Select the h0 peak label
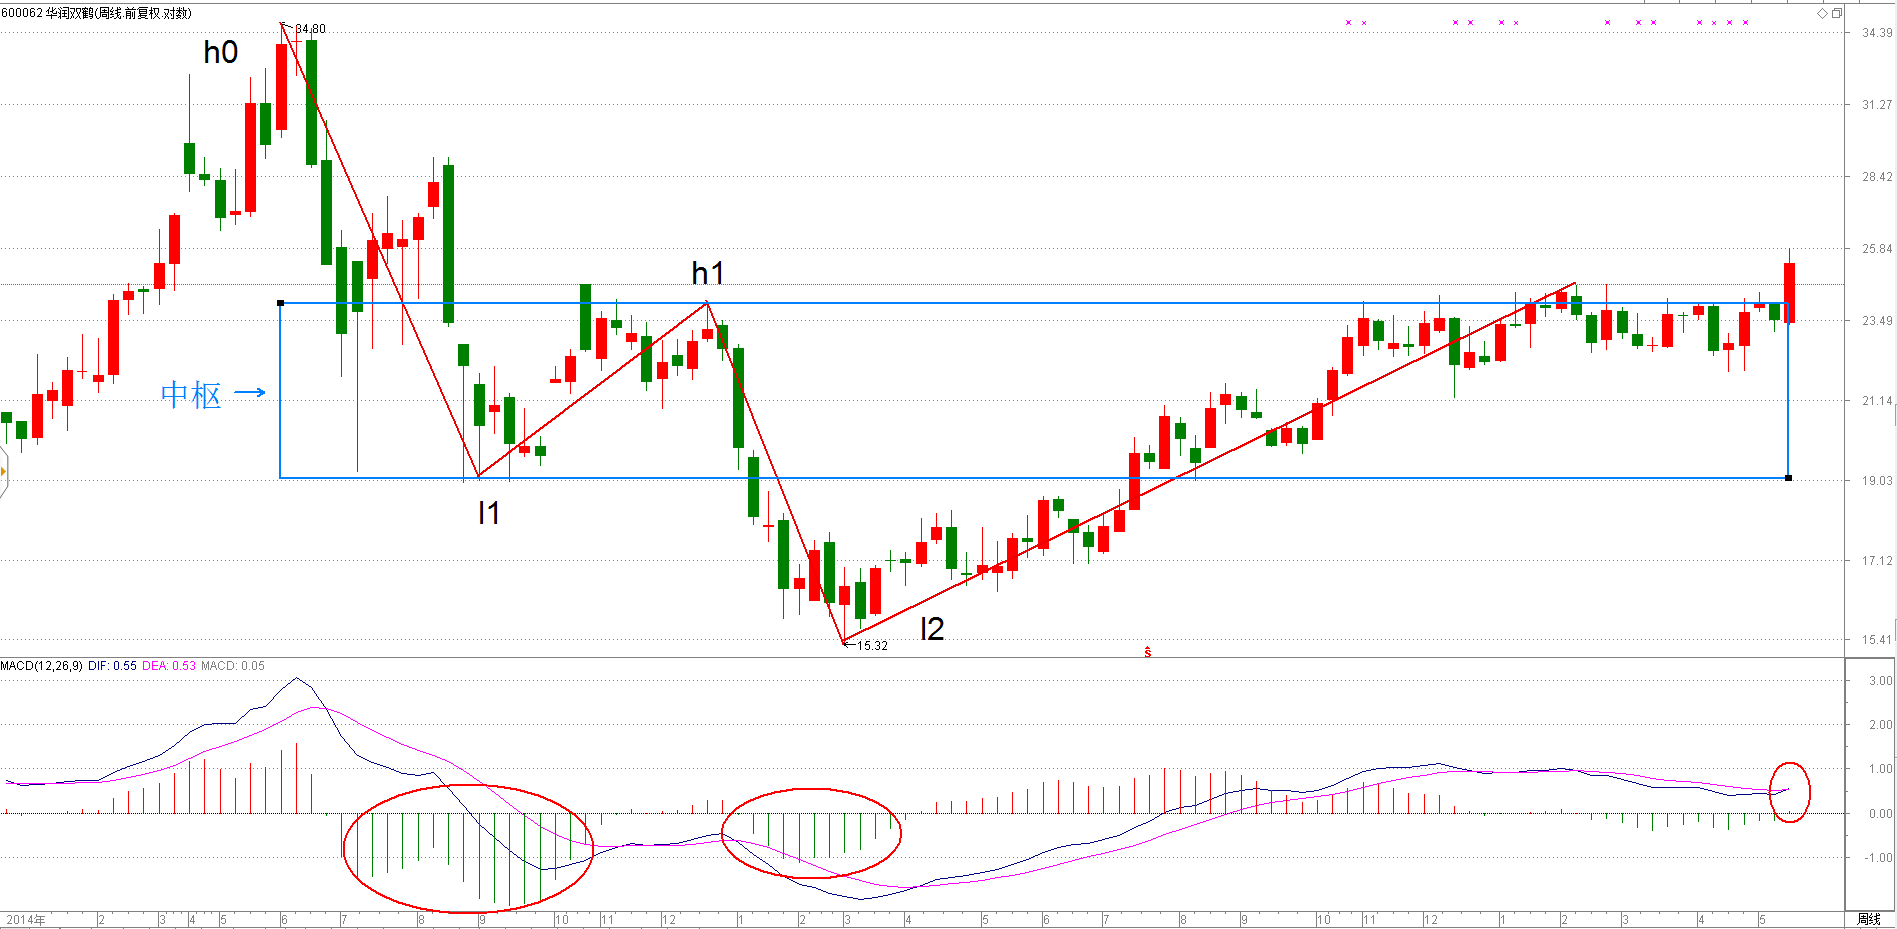This screenshot has height=929, width=1897. 220,52
